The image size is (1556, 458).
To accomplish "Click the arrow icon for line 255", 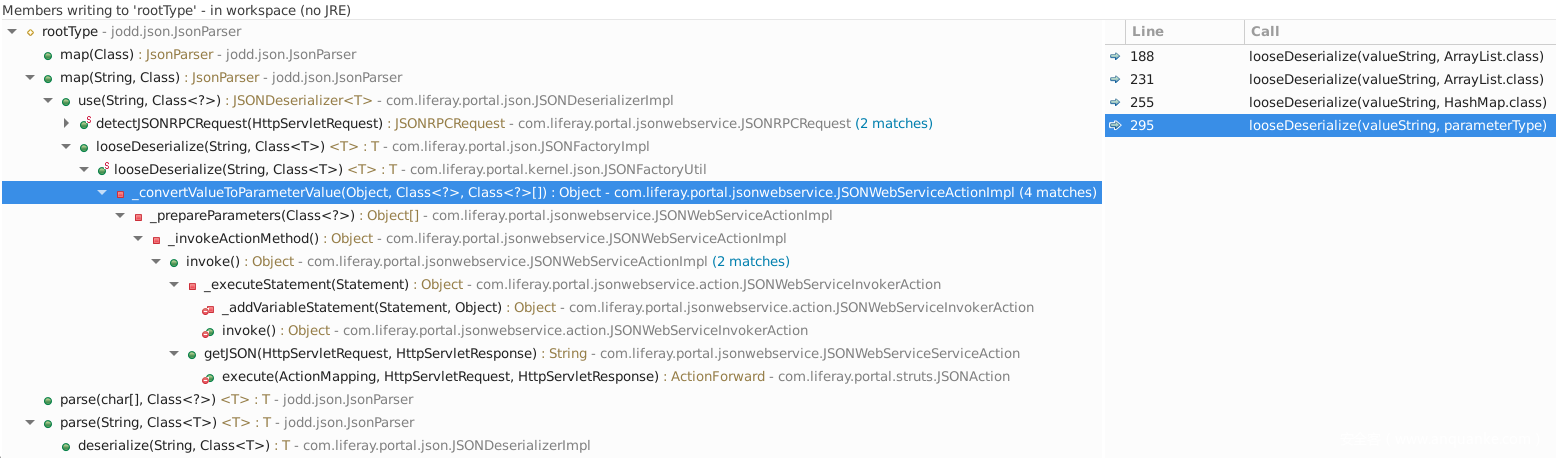I will tap(1115, 103).
